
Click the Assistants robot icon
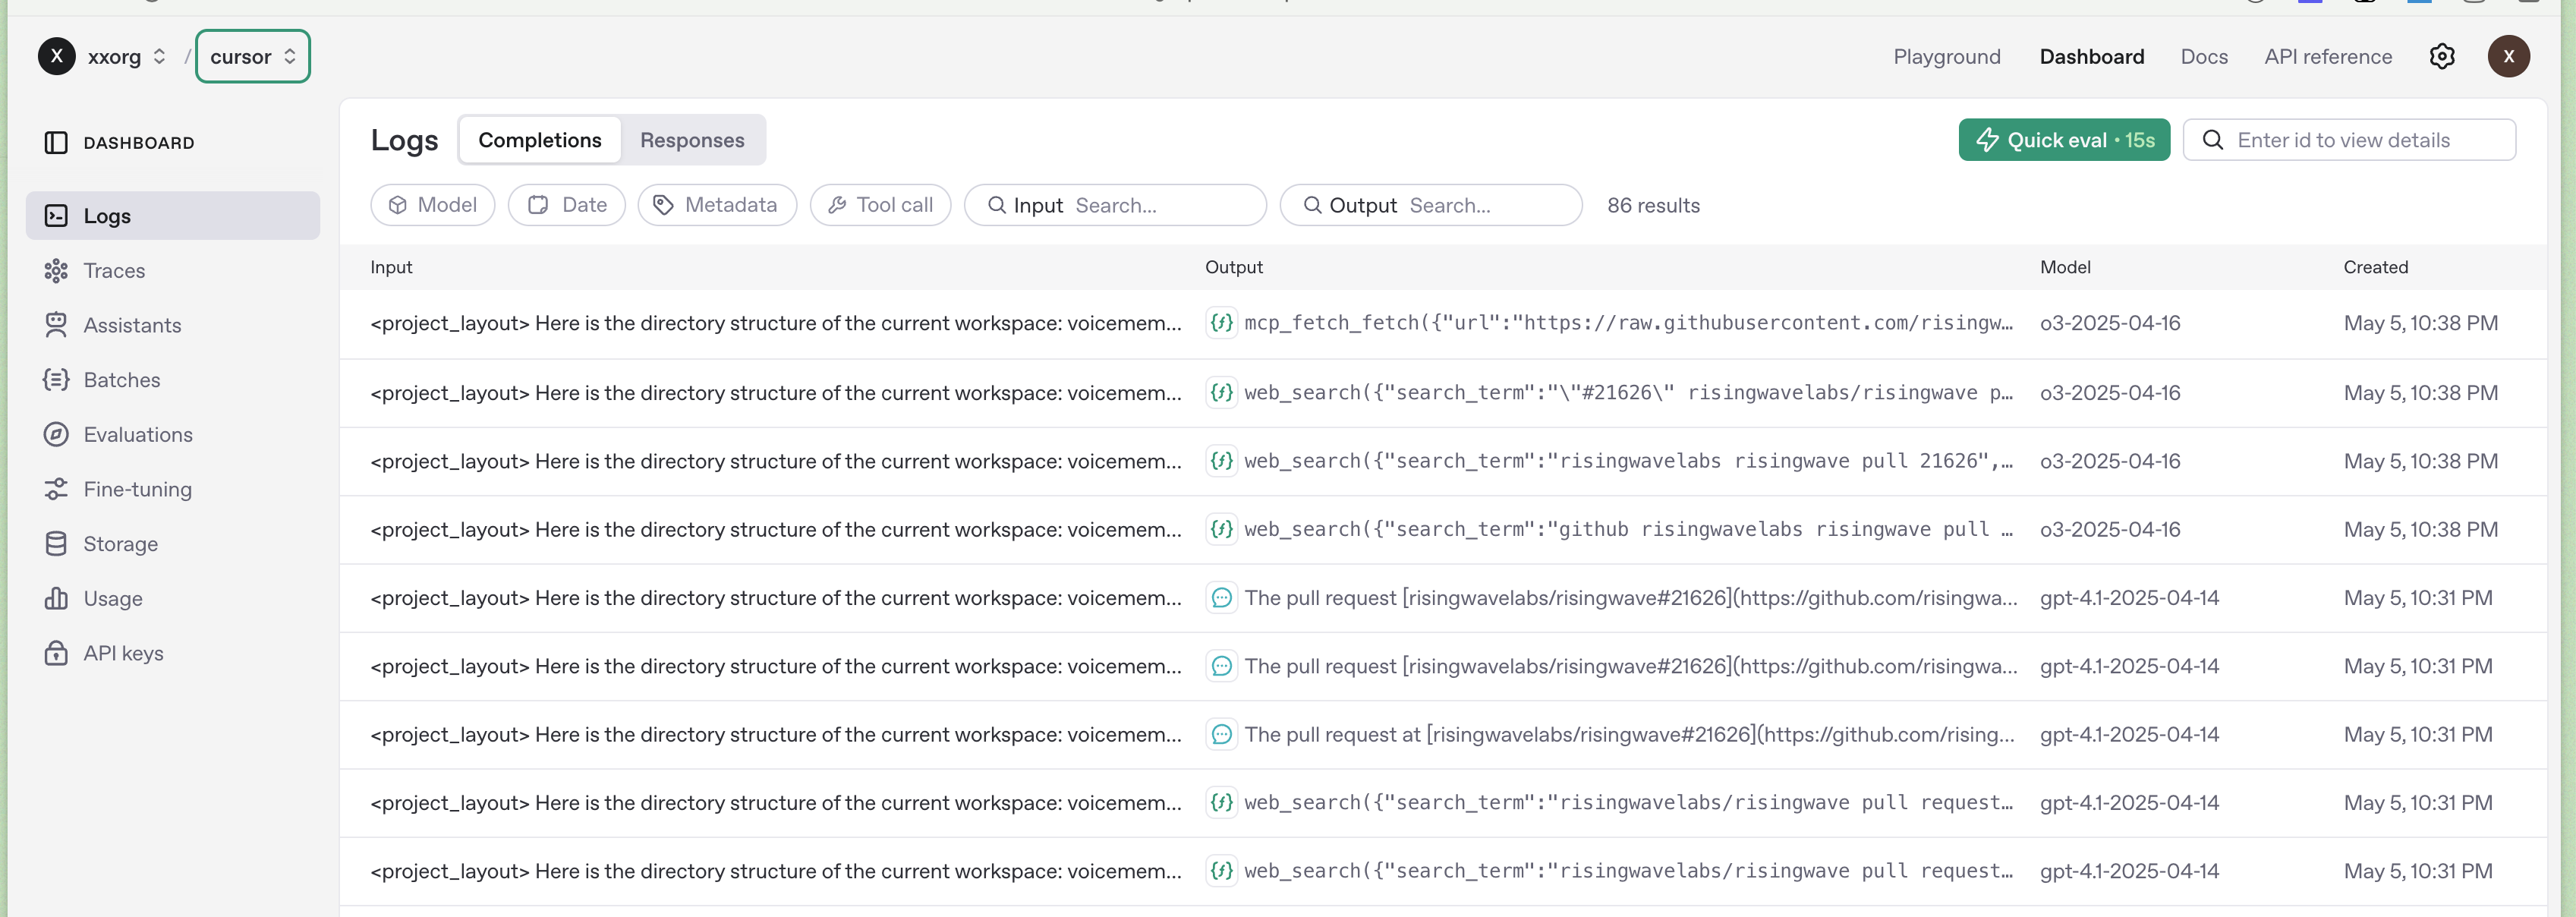click(56, 325)
